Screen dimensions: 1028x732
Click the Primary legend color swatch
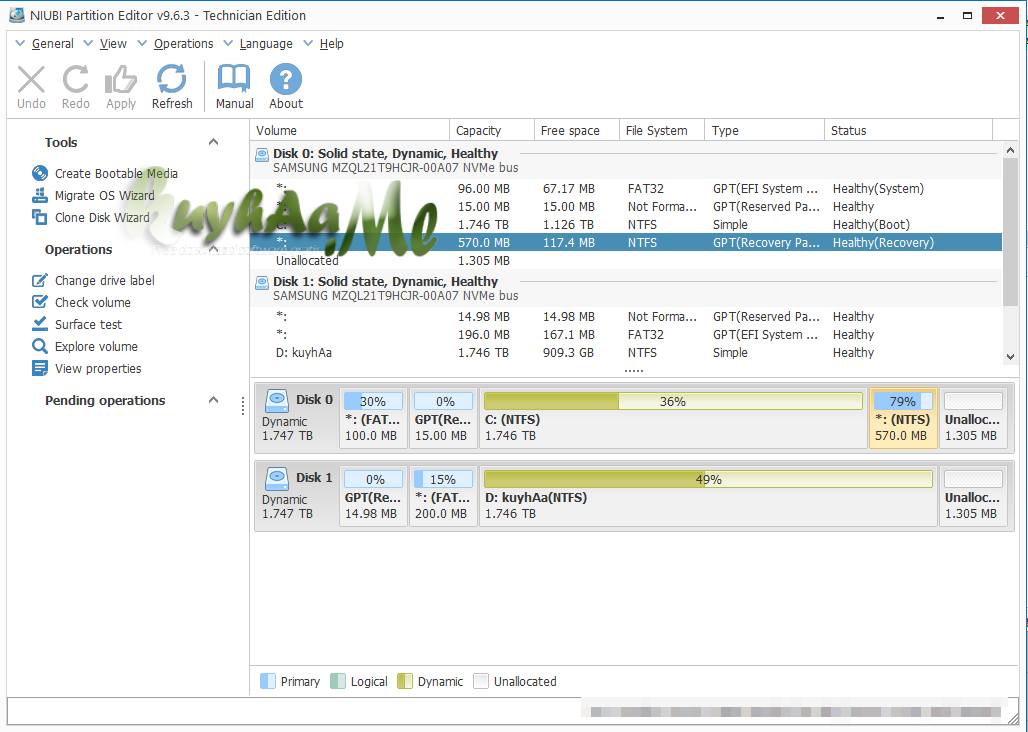pyautogui.click(x=267, y=681)
